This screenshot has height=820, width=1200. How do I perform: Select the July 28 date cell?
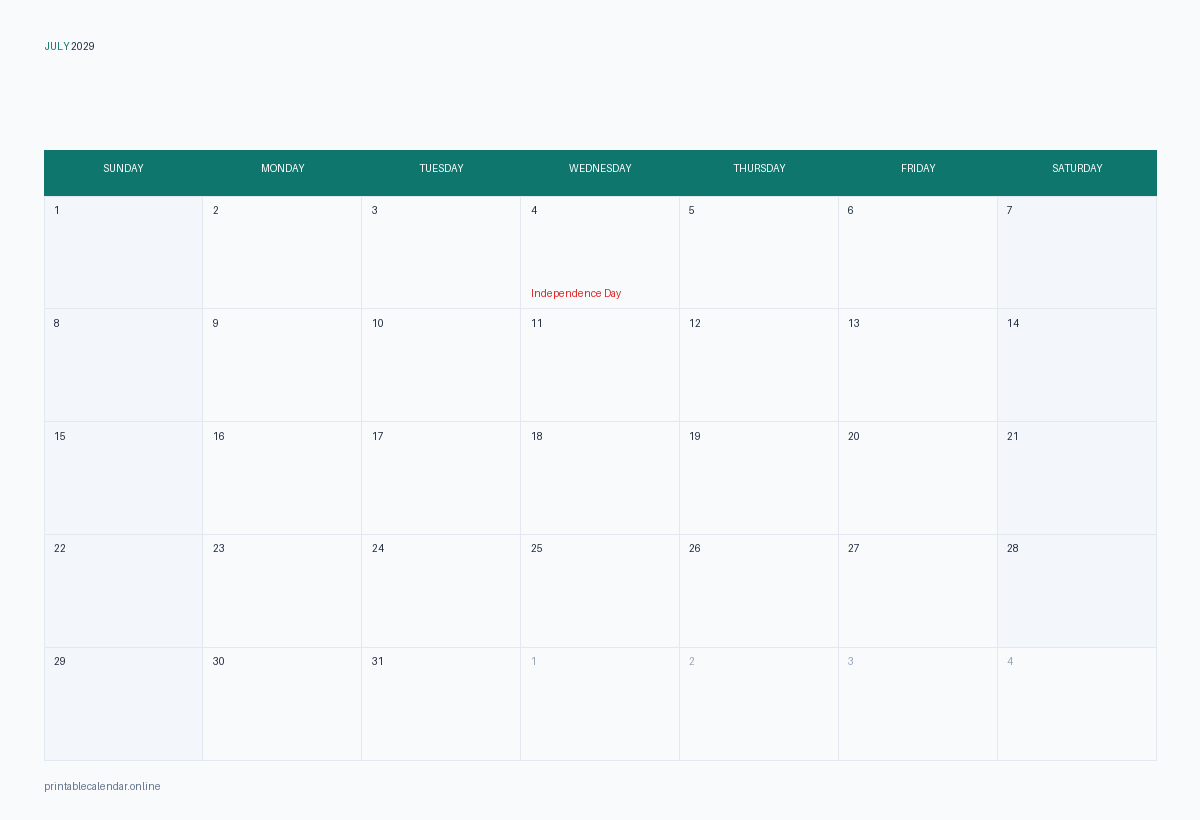1077,591
